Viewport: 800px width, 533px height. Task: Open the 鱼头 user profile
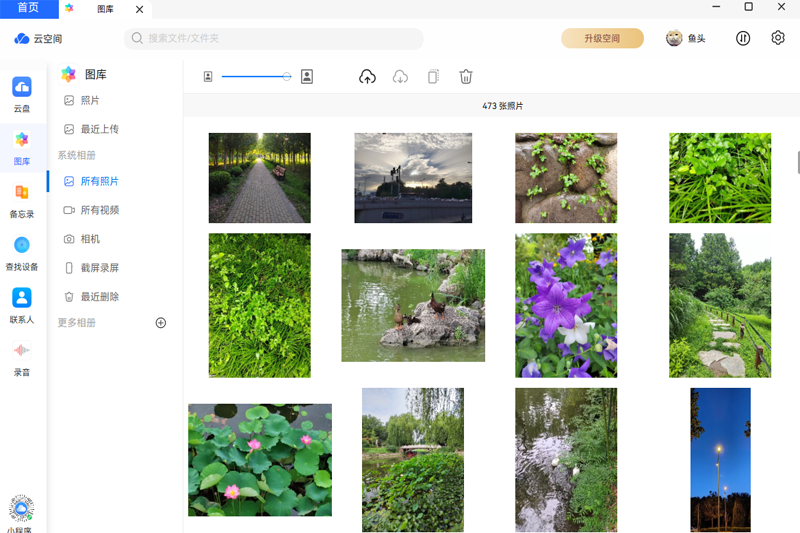686,38
